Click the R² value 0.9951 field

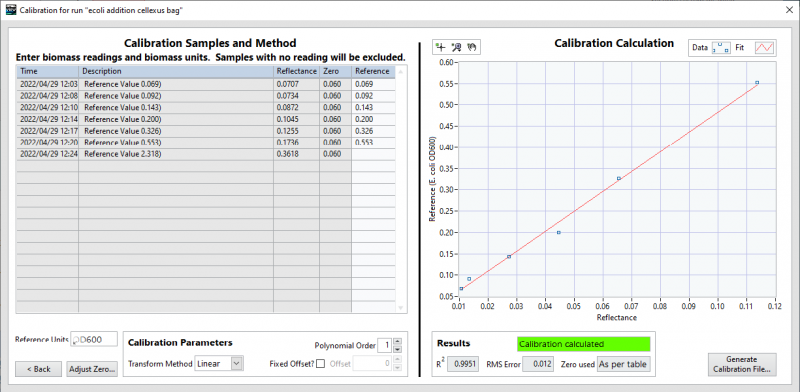click(463, 364)
